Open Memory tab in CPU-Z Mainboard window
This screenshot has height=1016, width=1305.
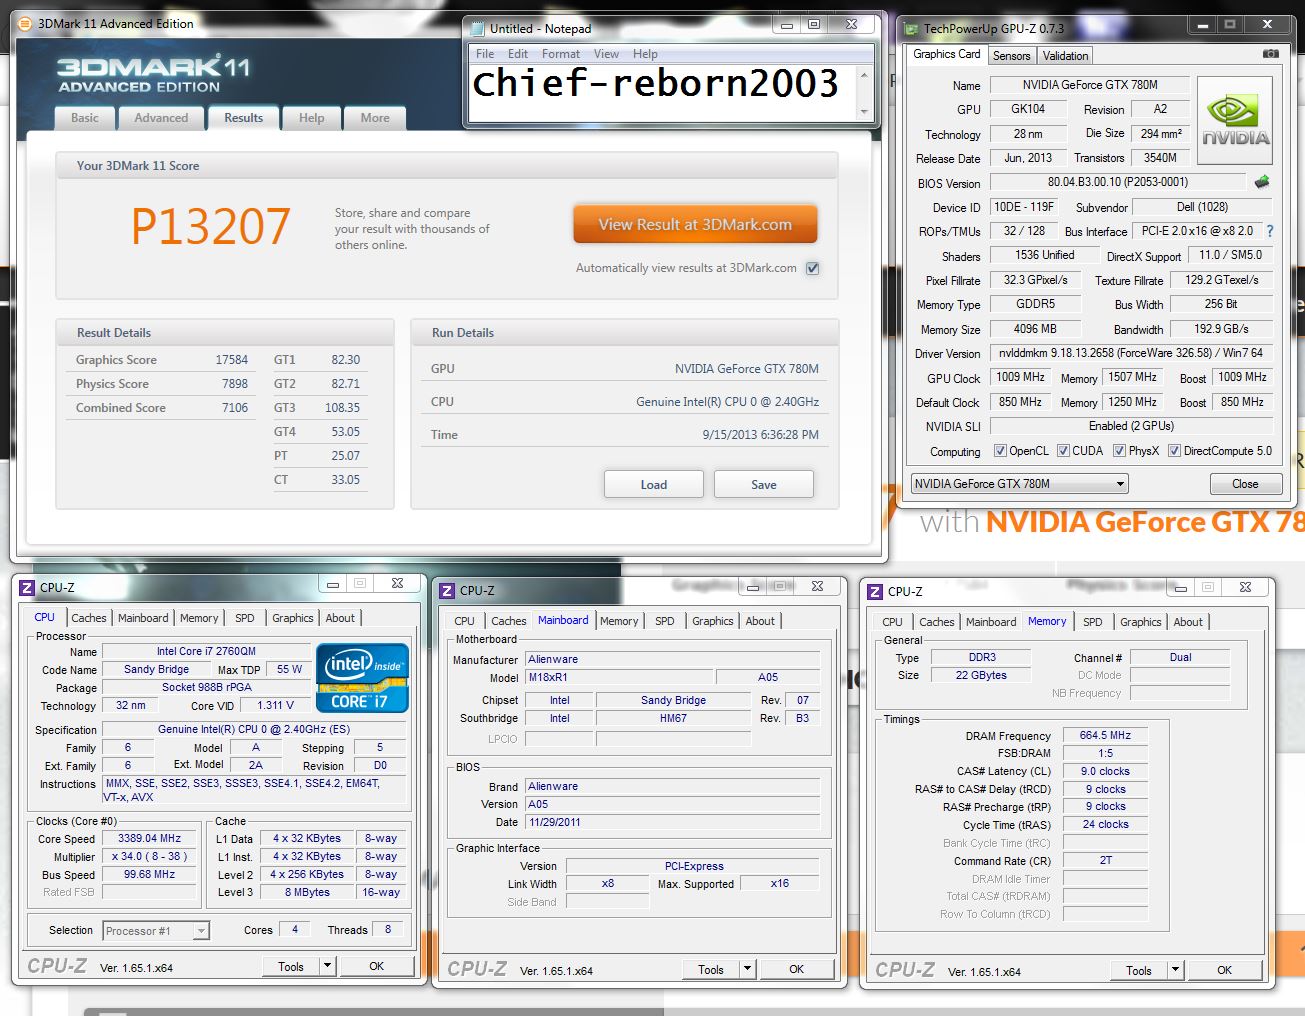point(619,621)
